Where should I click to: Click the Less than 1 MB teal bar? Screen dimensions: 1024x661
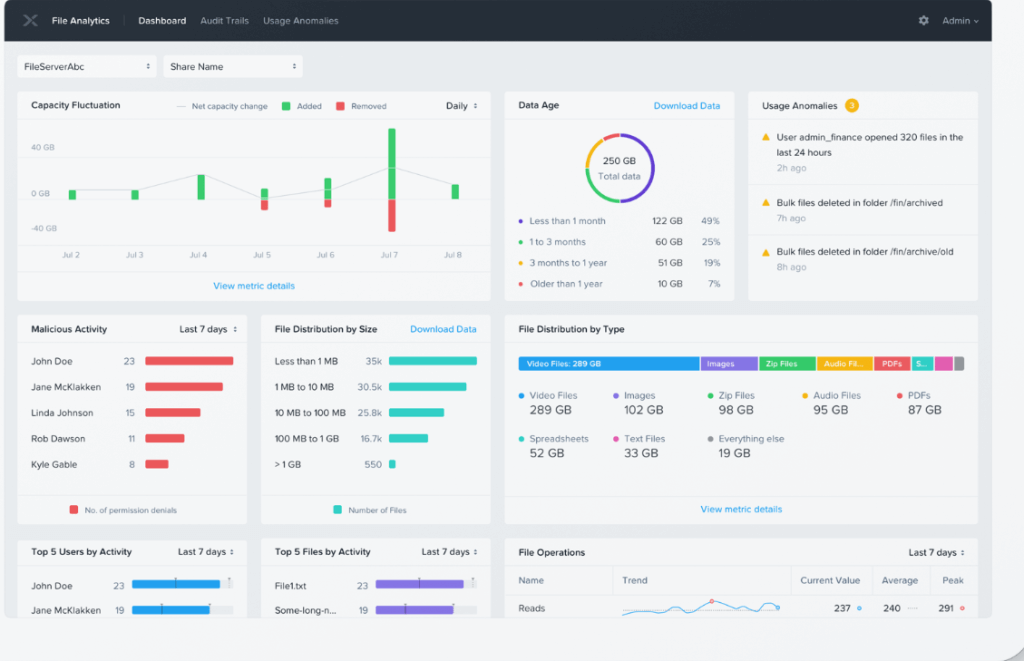[432, 361]
